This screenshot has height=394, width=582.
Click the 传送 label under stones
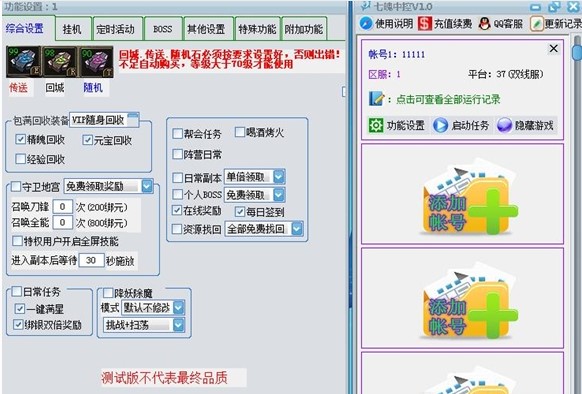(x=18, y=88)
